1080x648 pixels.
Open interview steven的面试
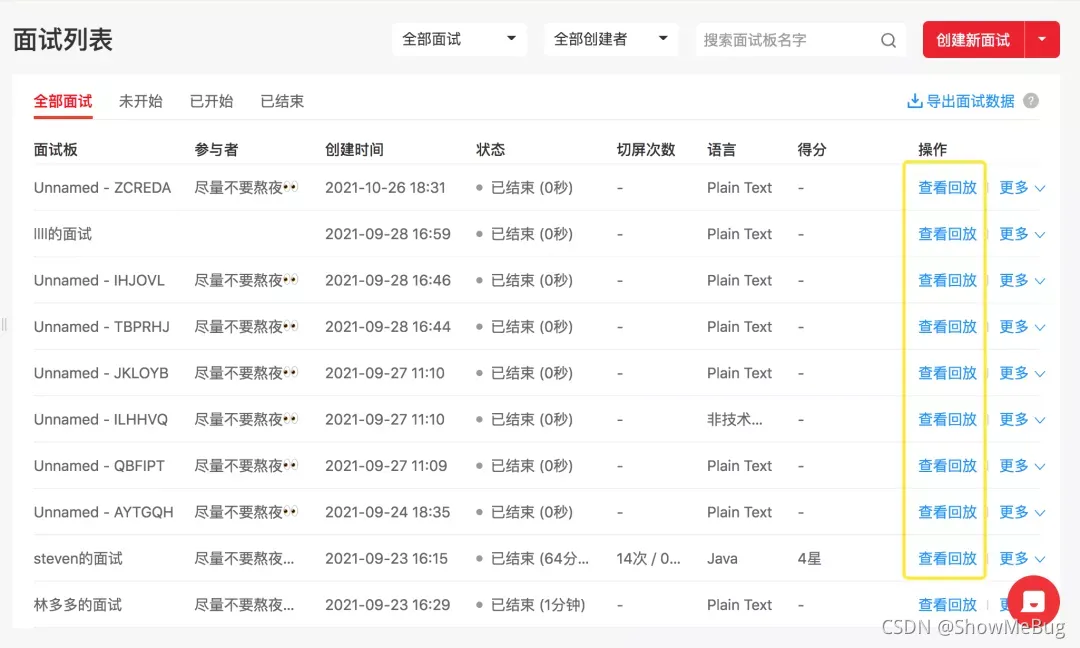tap(78, 558)
